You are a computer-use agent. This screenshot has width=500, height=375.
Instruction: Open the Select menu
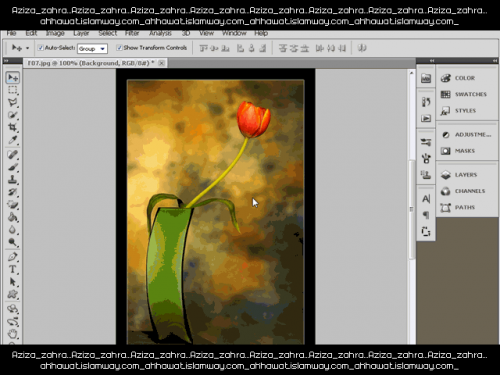[x=108, y=33]
